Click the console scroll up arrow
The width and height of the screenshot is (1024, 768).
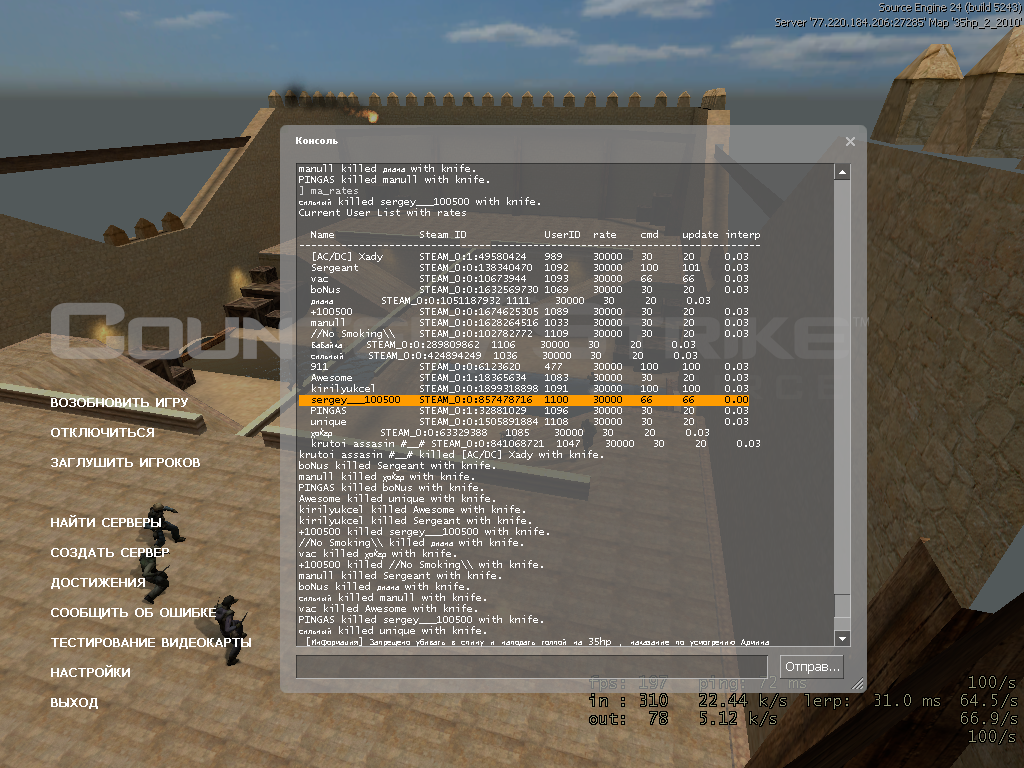[842, 172]
